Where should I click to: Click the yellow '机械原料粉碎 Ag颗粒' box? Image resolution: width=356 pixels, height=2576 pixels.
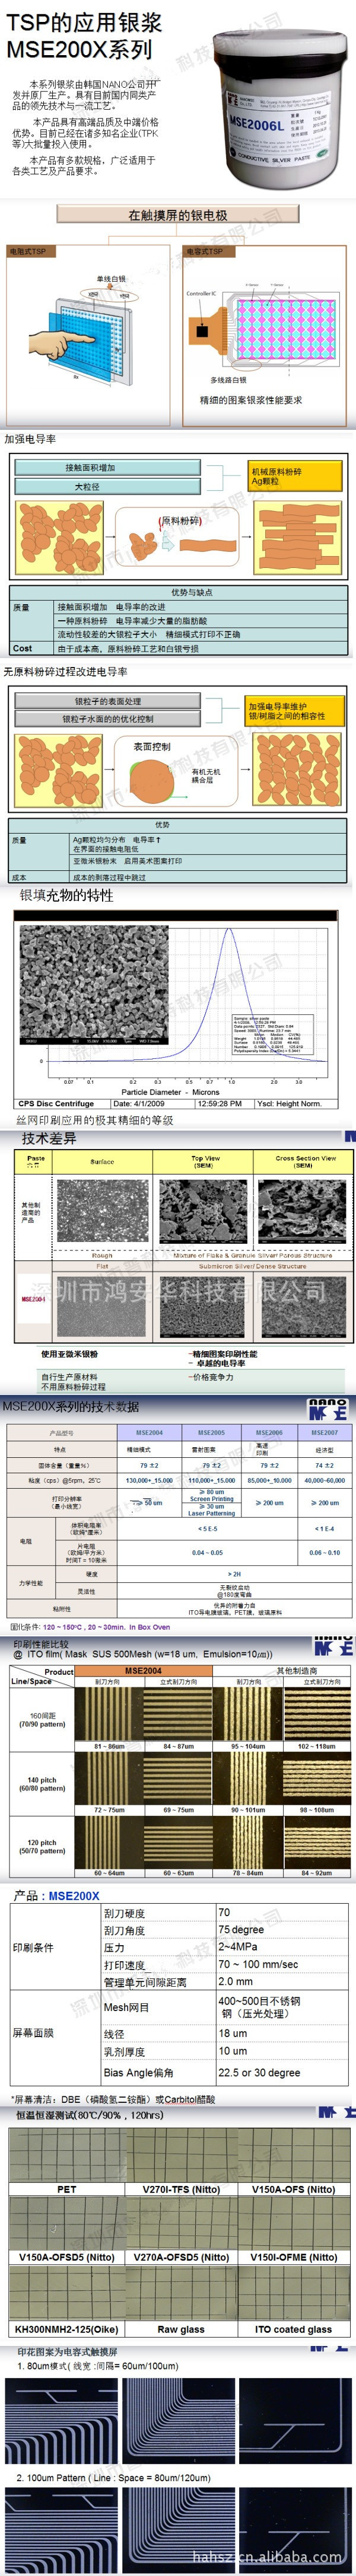[x=296, y=476]
